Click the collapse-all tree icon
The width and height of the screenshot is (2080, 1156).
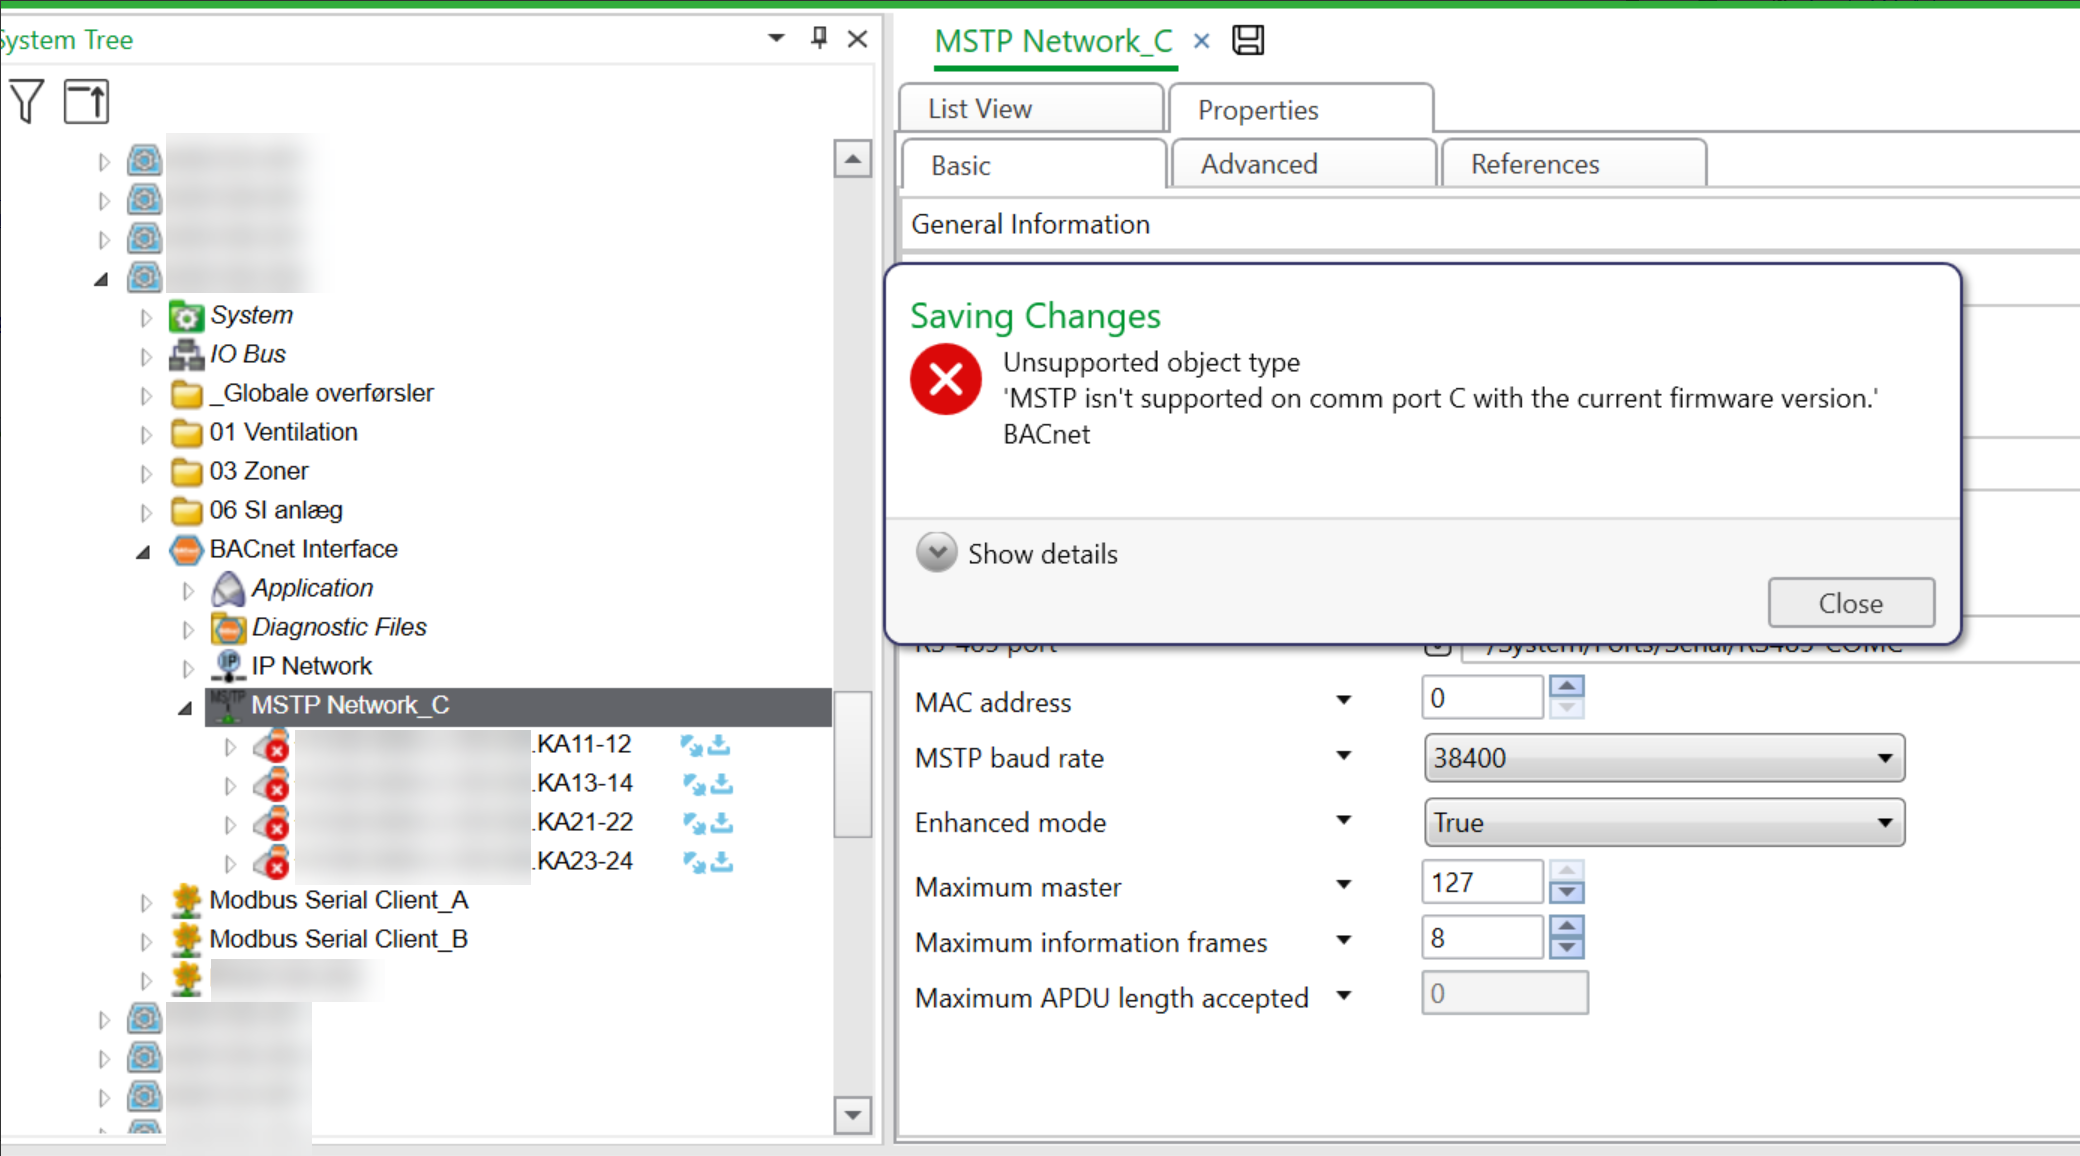(x=86, y=101)
